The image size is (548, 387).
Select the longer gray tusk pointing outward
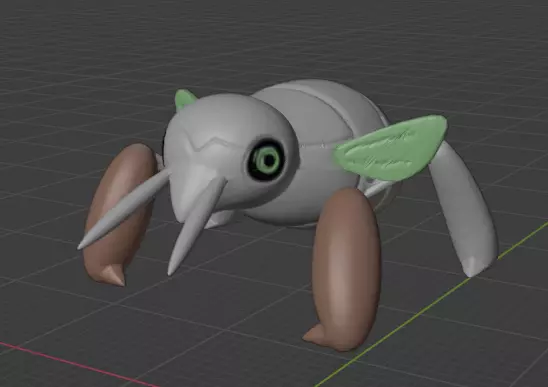(x=124, y=209)
